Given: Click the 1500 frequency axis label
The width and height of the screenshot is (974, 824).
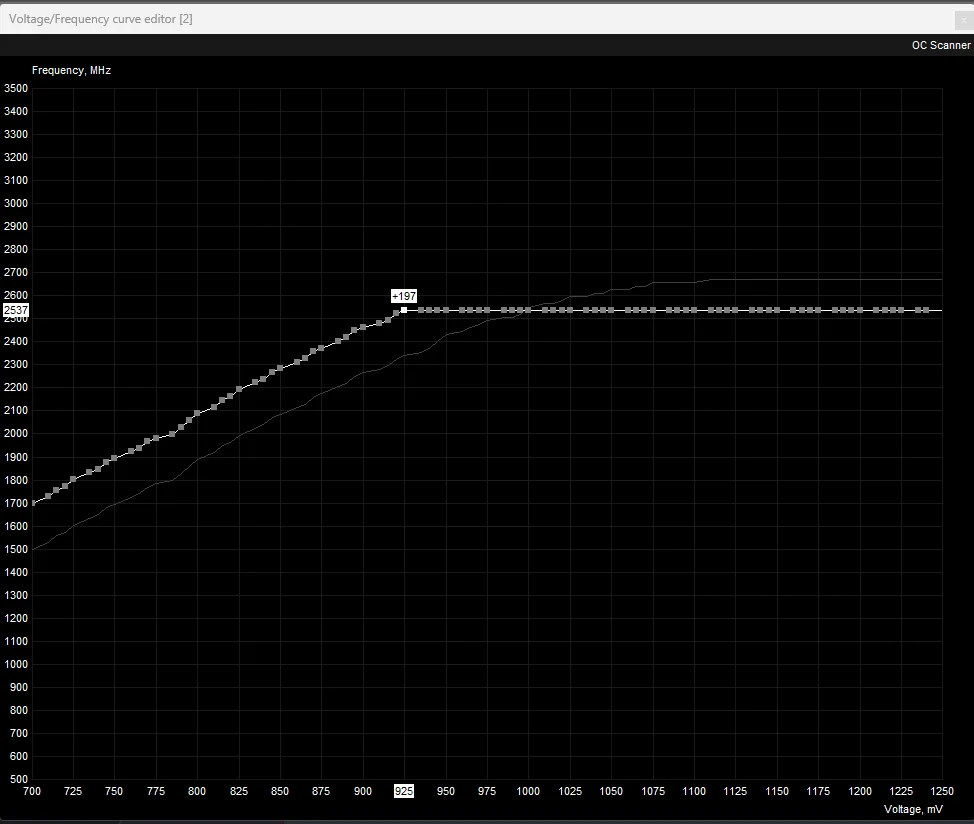Looking at the screenshot, I should (x=16, y=549).
